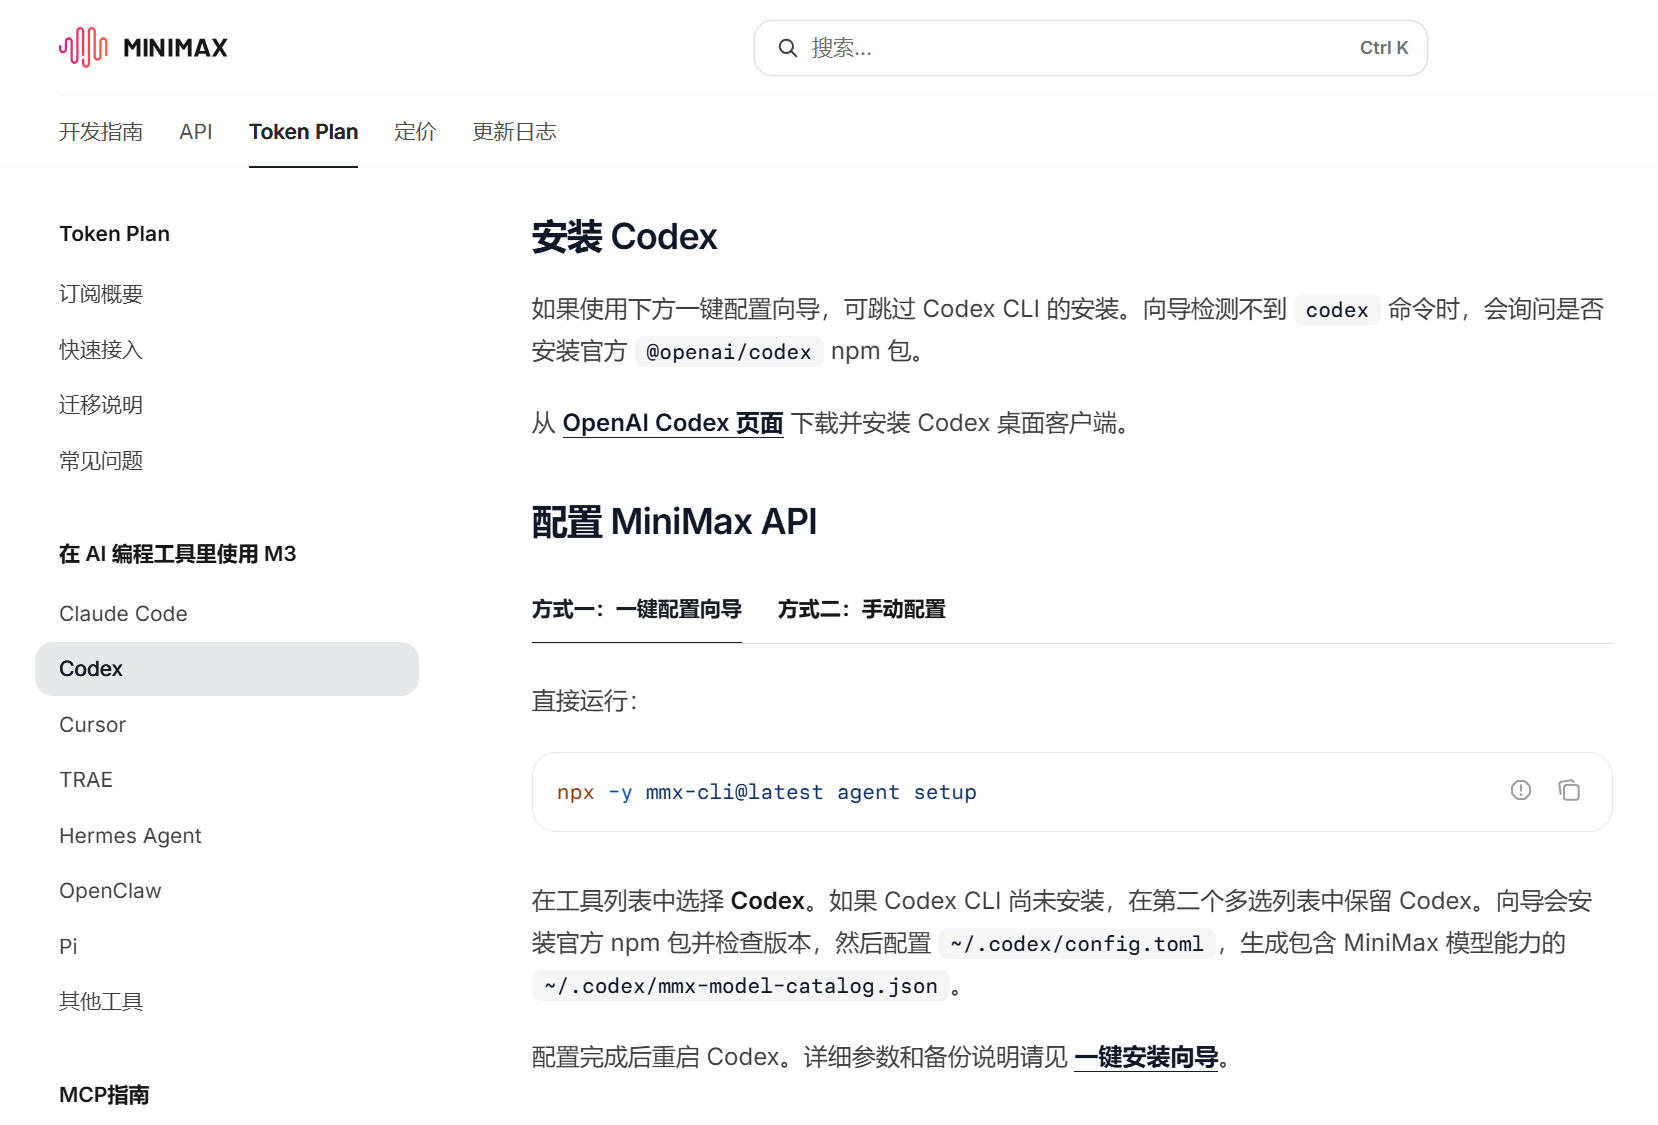The width and height of the screenshot is (1658, 1125).
Task: Open the 更新日志 nav tab
Action: (514, 132)
